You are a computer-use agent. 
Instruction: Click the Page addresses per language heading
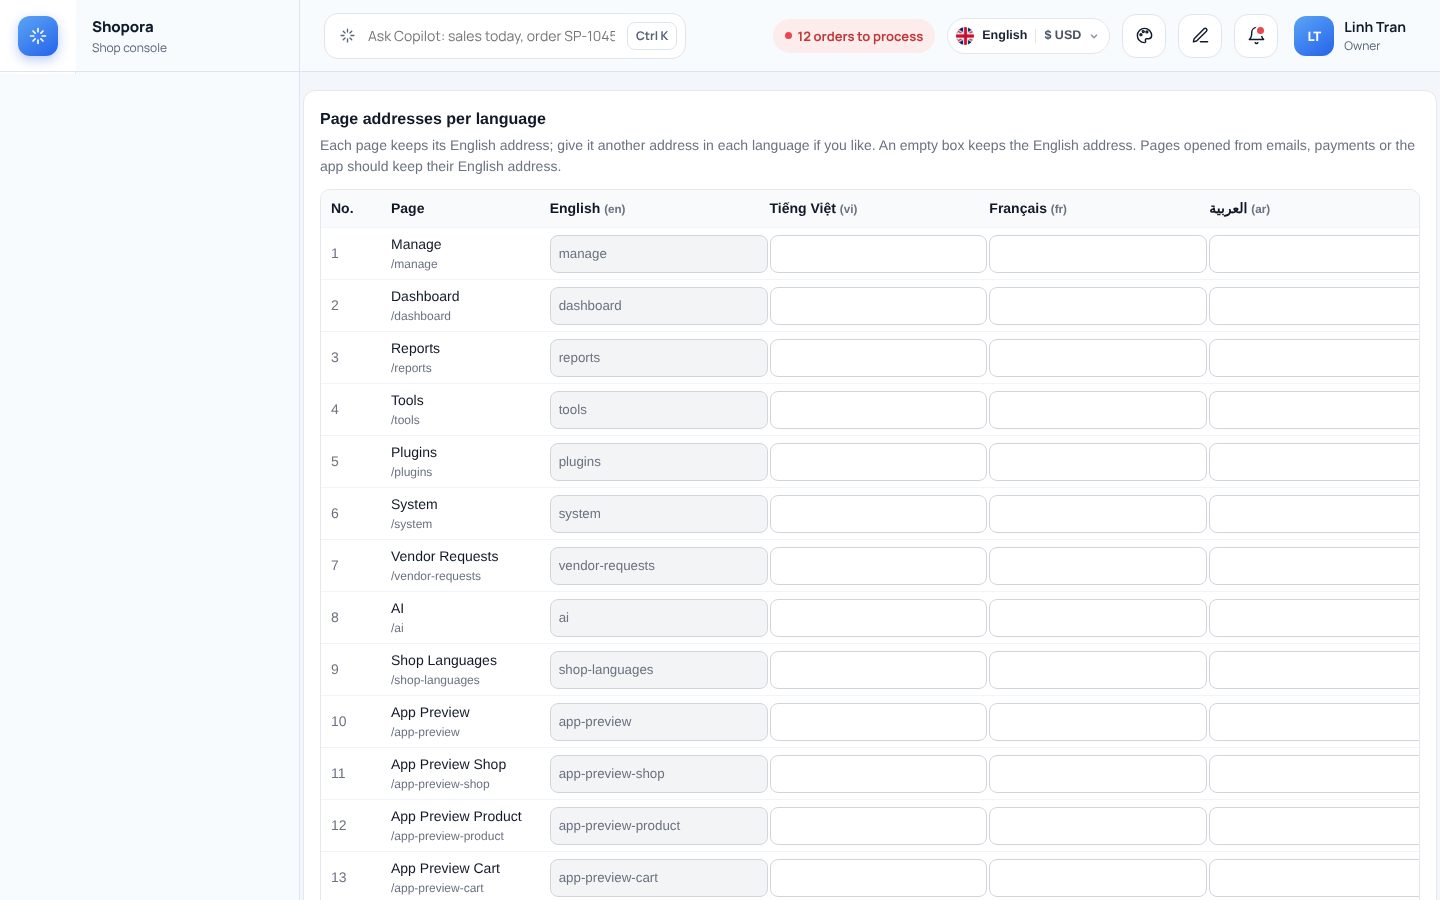point(433,118)
